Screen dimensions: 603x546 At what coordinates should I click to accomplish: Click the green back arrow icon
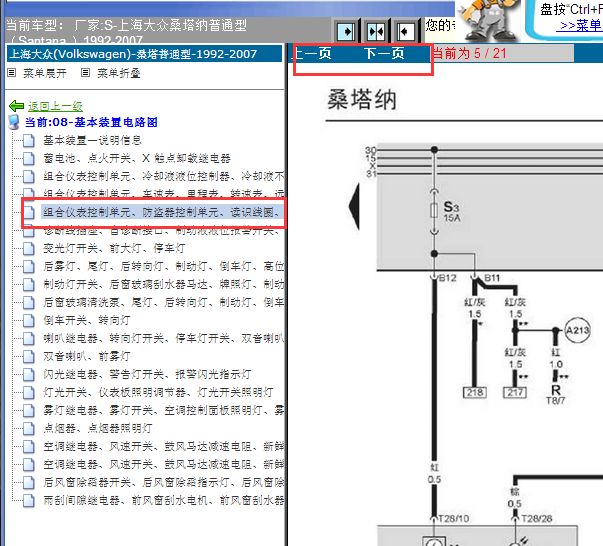[x=16, y=106]
